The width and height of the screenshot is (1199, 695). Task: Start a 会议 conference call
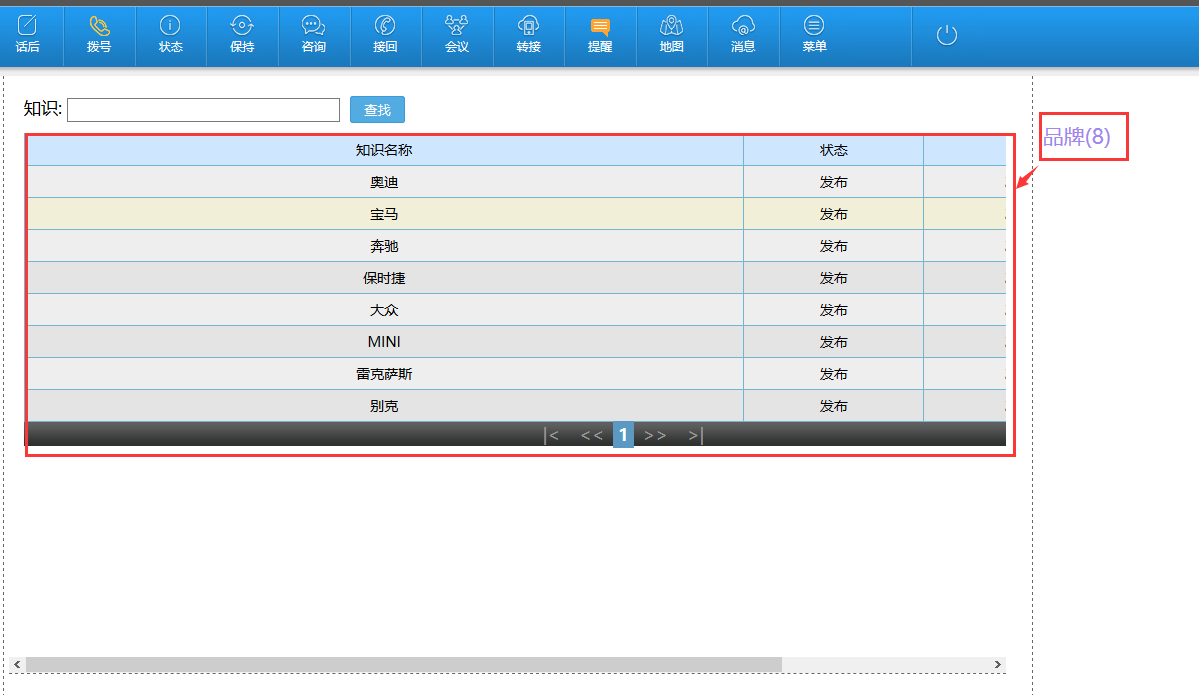click(457, 35)
